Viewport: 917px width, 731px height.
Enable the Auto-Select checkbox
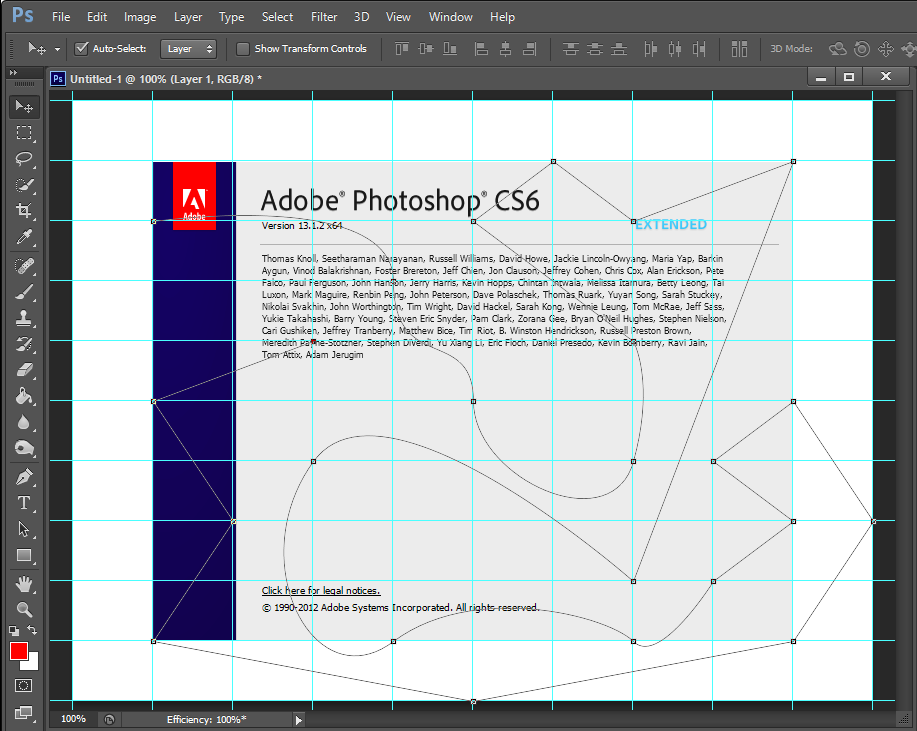click(x=82, y=48)
